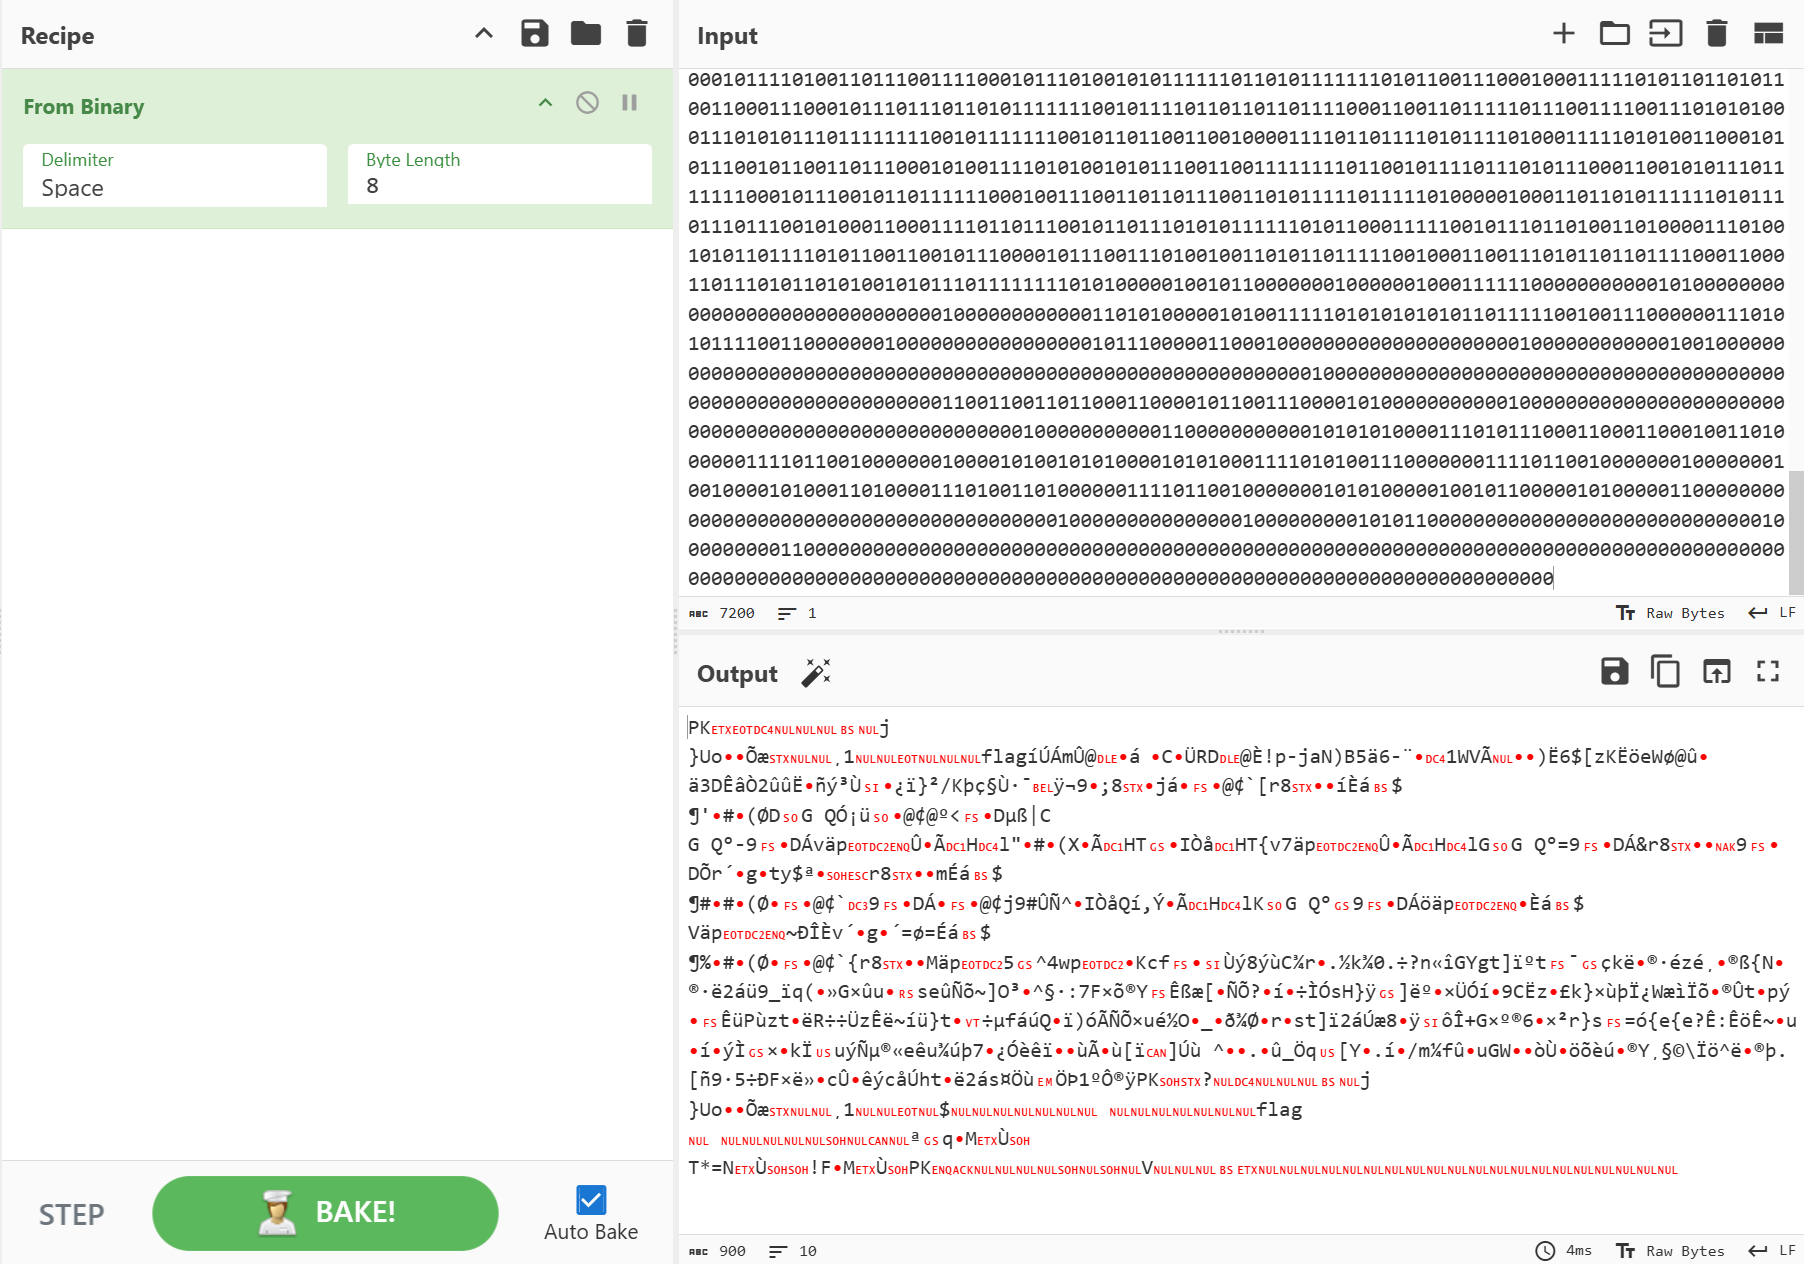Disable the From Binary operation
The height and width of the screenshot is (1264, 1804).
click(x=587, y=103)
